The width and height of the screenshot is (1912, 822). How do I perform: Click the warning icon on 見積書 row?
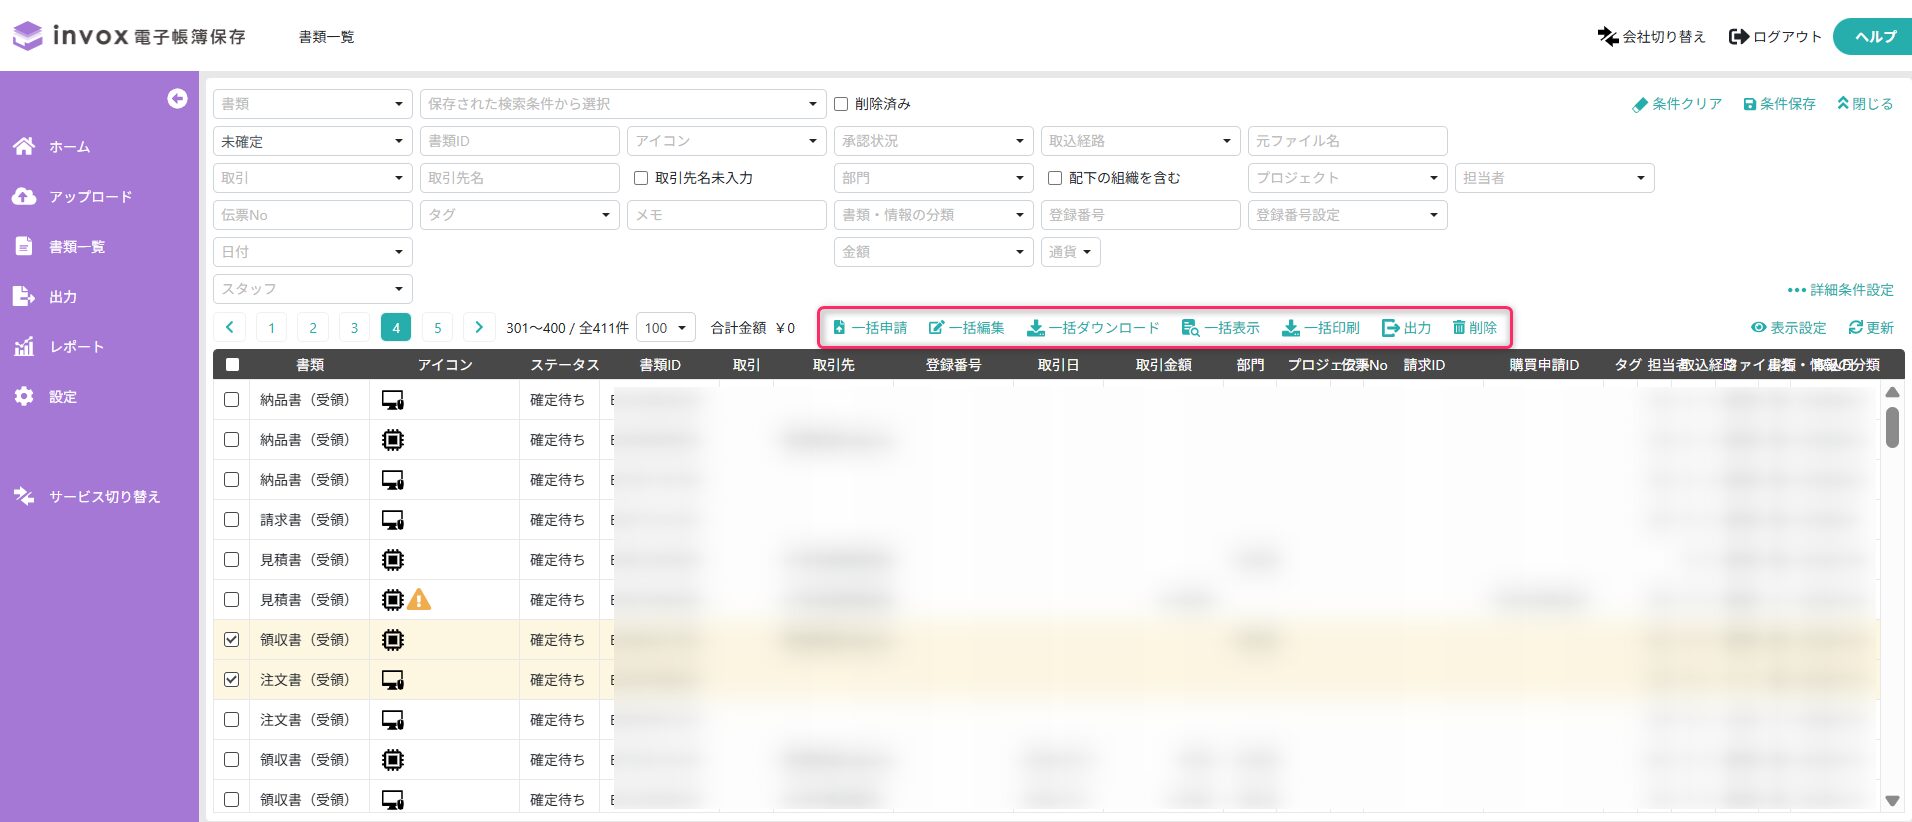coord(420,600)
